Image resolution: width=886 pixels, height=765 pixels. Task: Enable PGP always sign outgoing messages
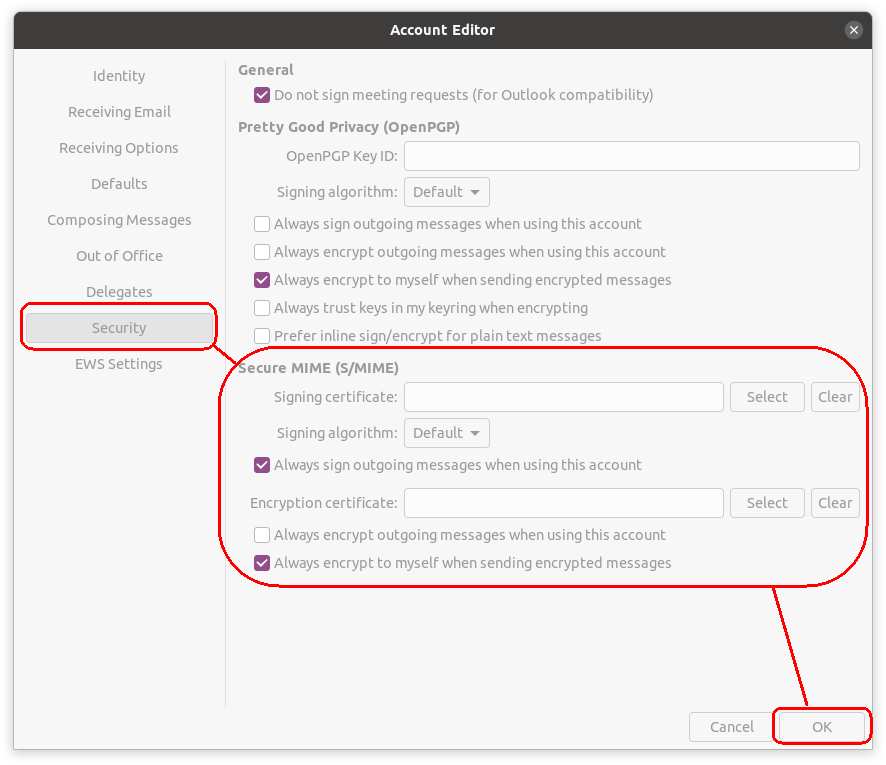click(x=262, y=224)
